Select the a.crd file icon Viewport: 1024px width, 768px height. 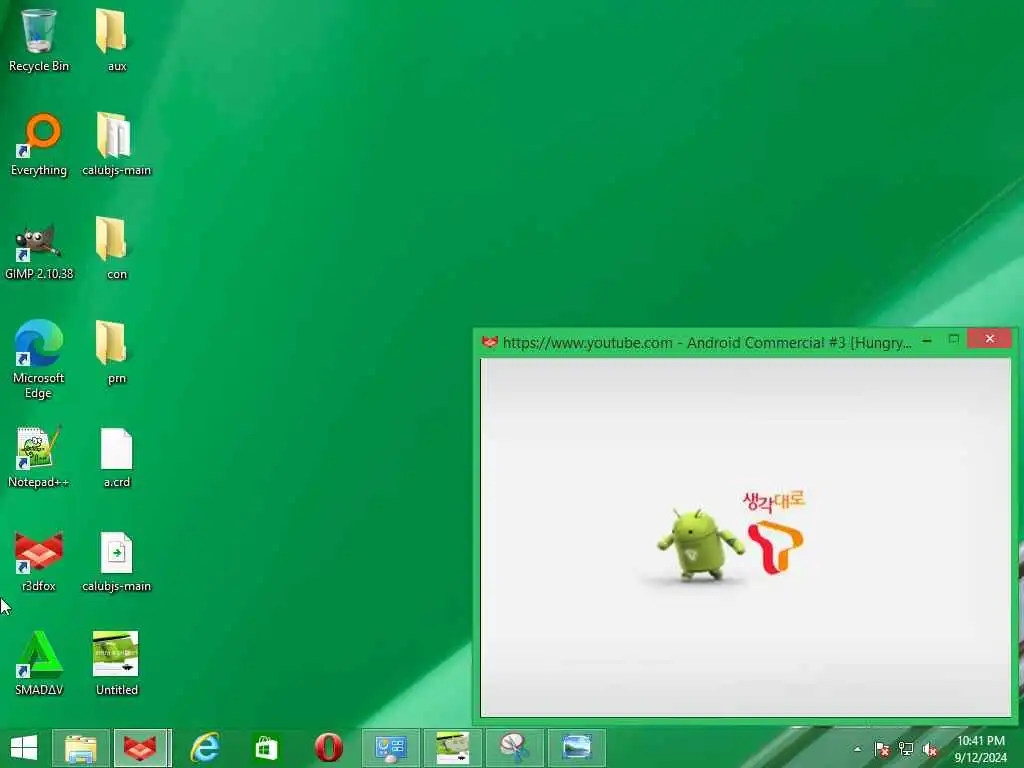pyautogui.click(x=116, y=456)
